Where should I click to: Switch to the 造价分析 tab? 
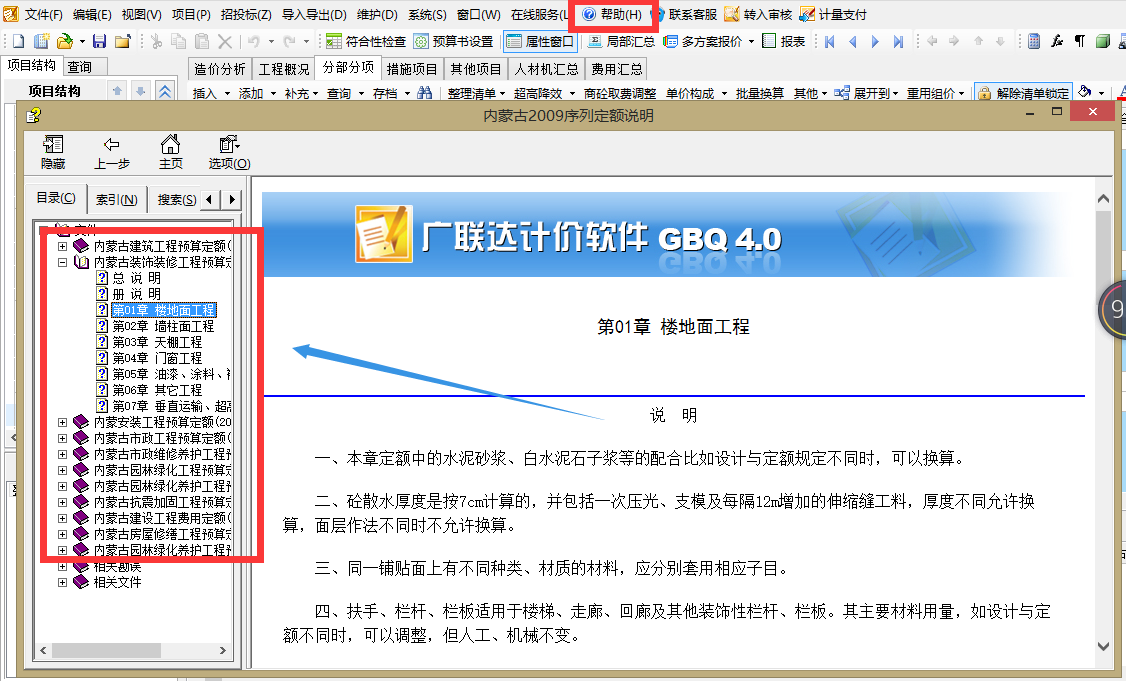[220, 69]
